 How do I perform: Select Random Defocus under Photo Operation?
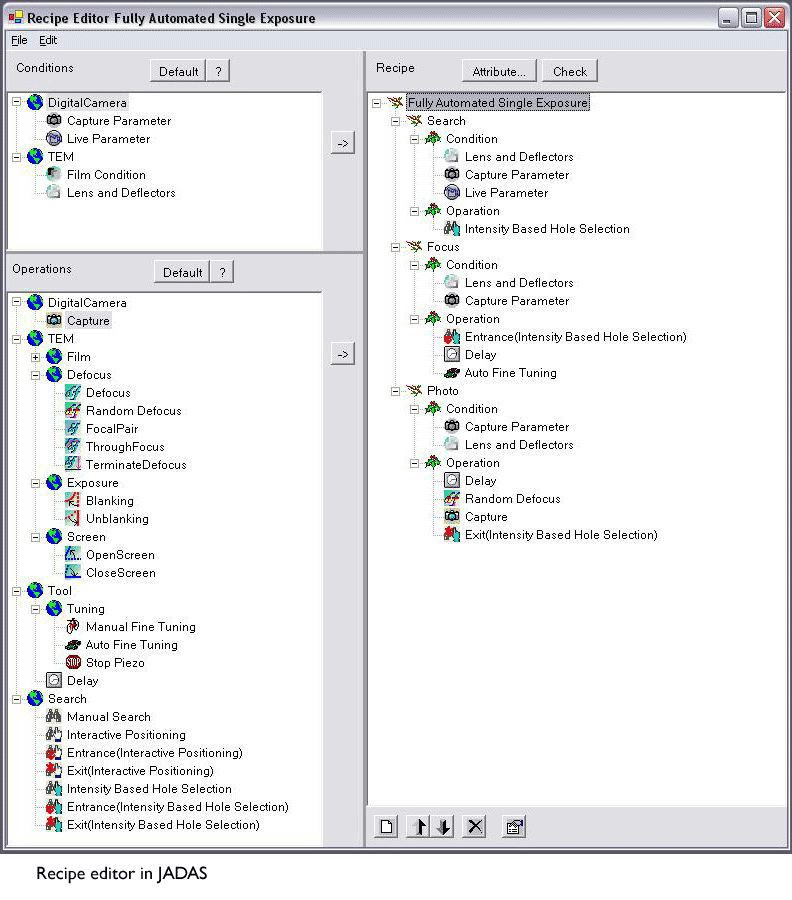513,498
